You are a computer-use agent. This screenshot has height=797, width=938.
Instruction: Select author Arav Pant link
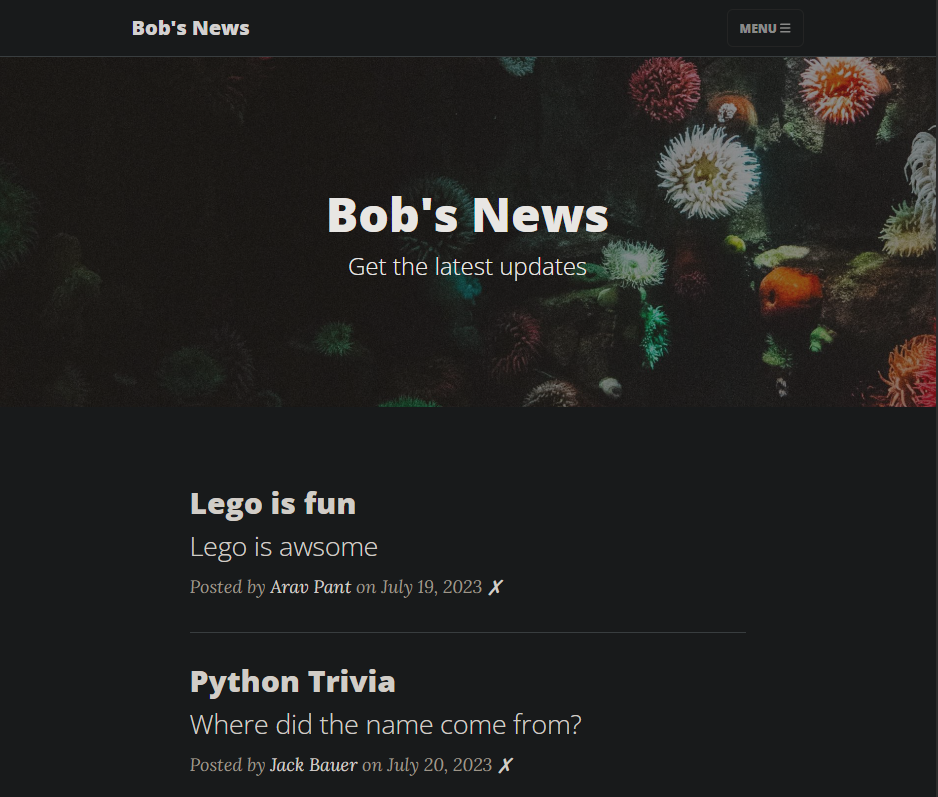click(310, 587)
